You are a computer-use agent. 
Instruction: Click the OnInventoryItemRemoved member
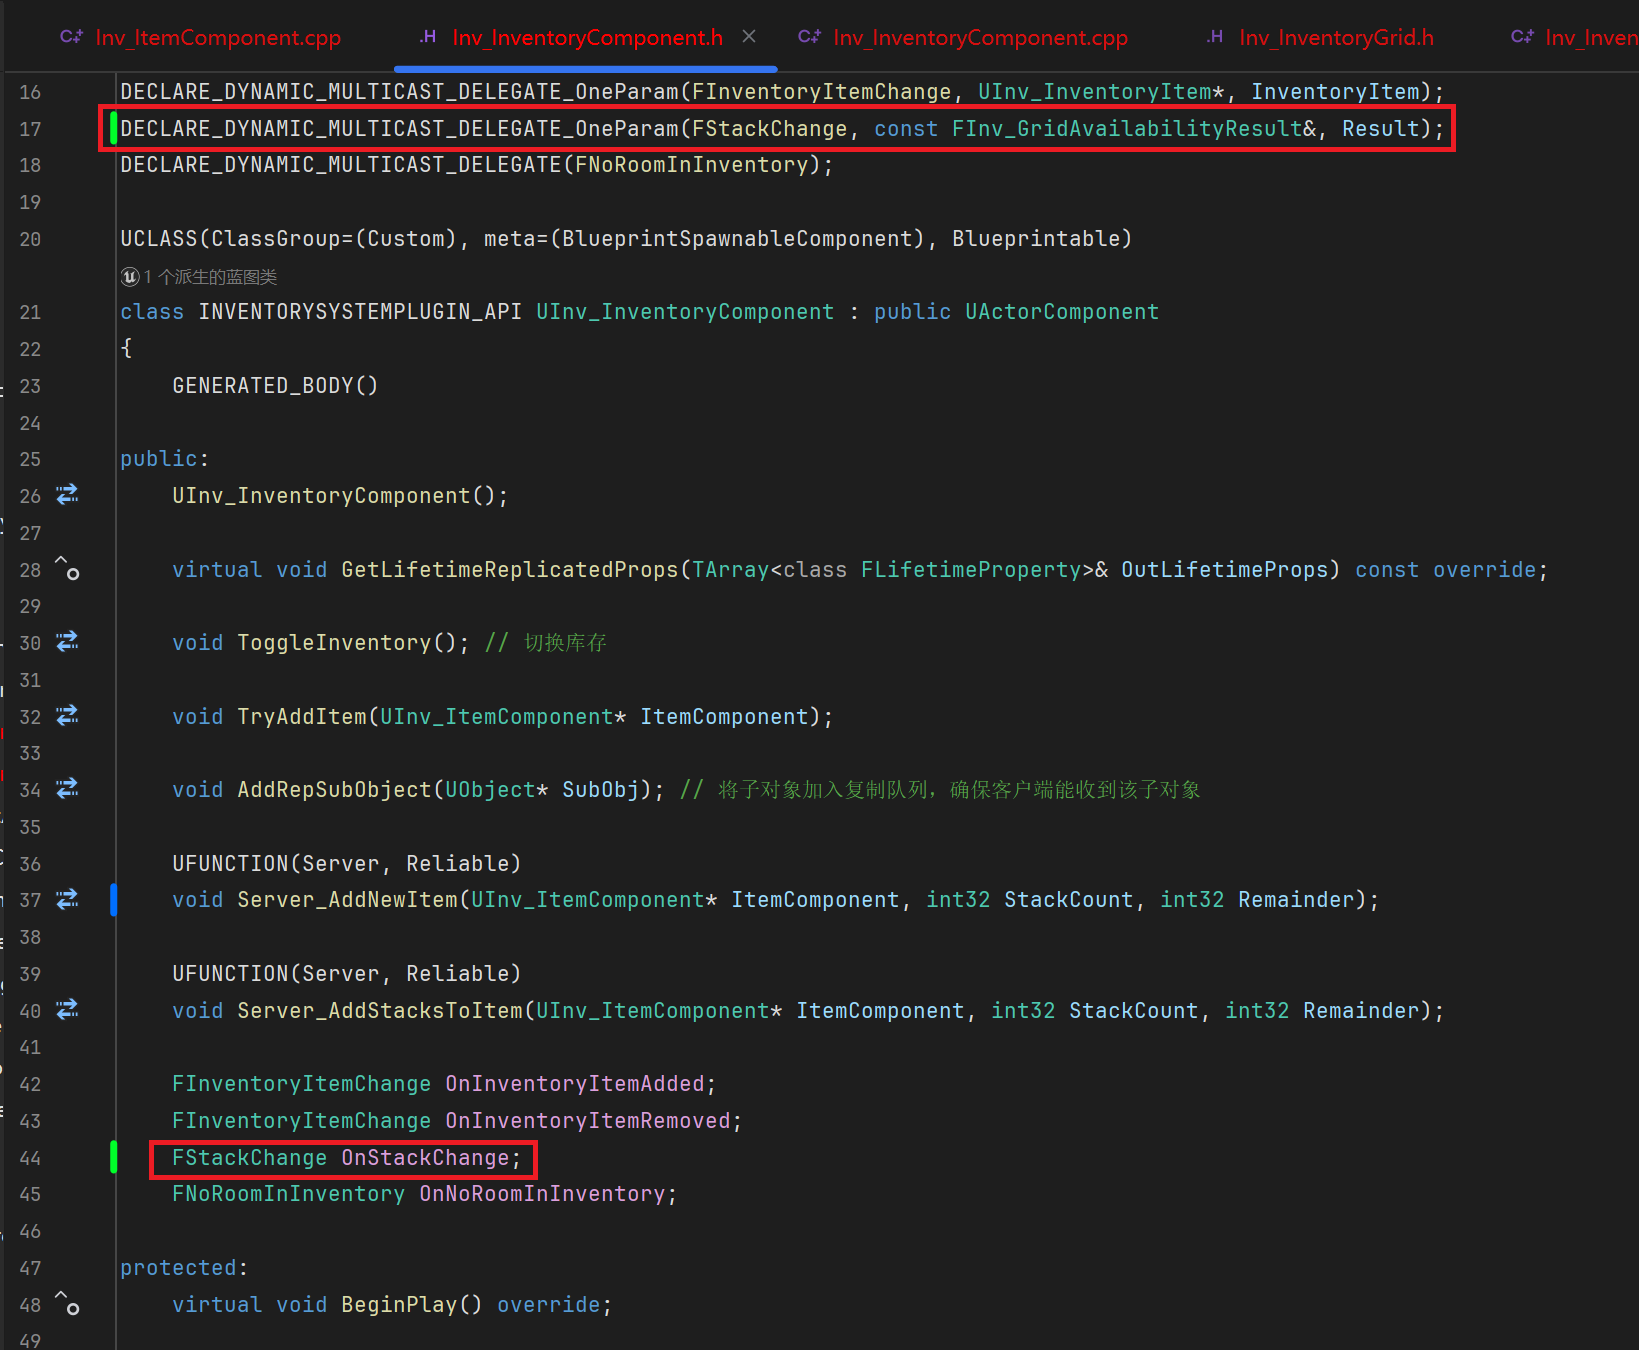(588, 1121)
